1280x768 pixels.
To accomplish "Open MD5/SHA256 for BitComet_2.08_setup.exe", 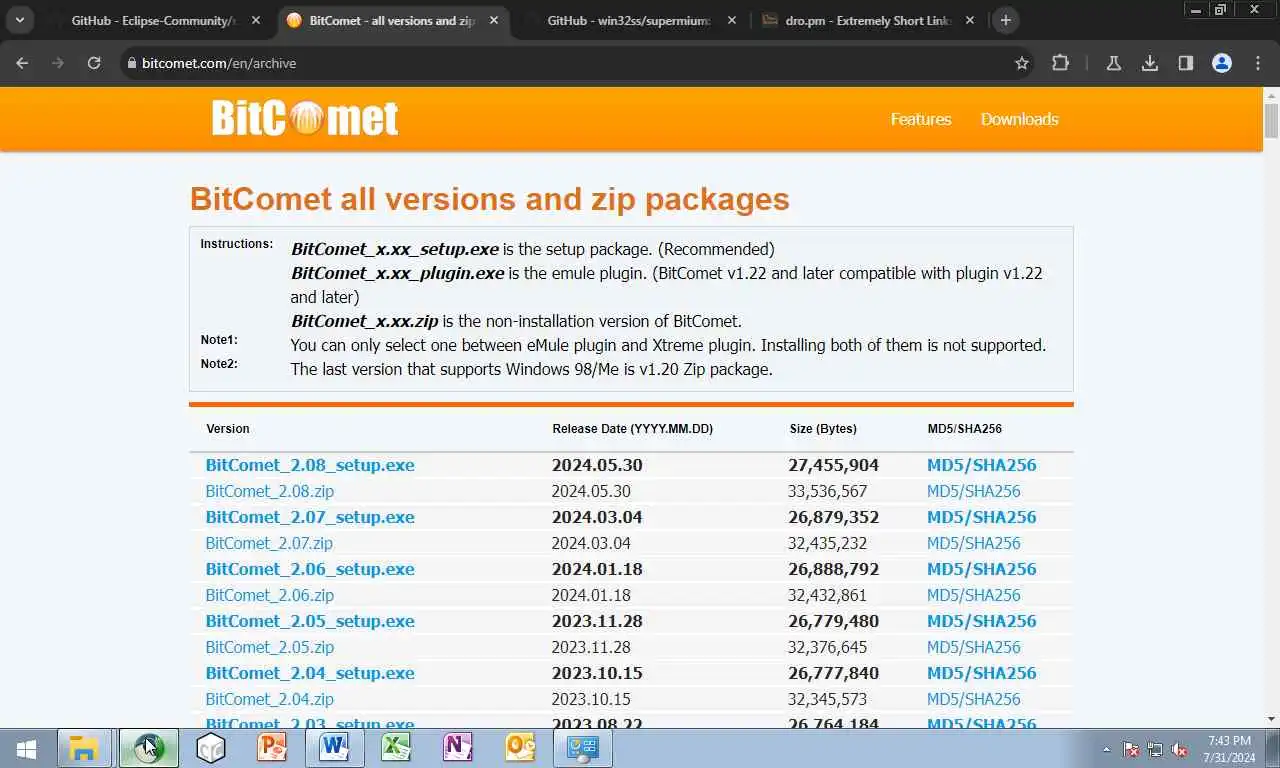I will pyautogui.click(x=982, y=465).
